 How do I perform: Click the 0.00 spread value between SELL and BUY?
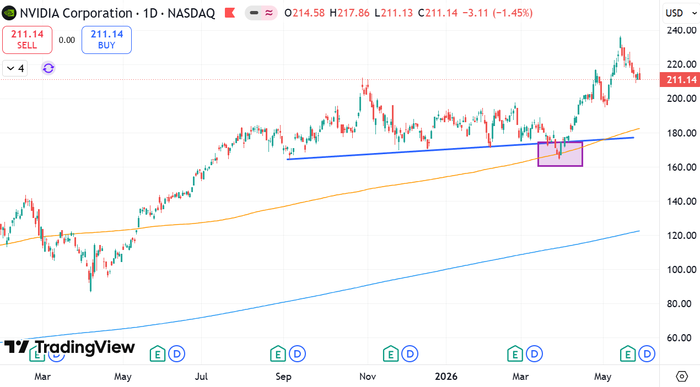(x=67, y=40)
